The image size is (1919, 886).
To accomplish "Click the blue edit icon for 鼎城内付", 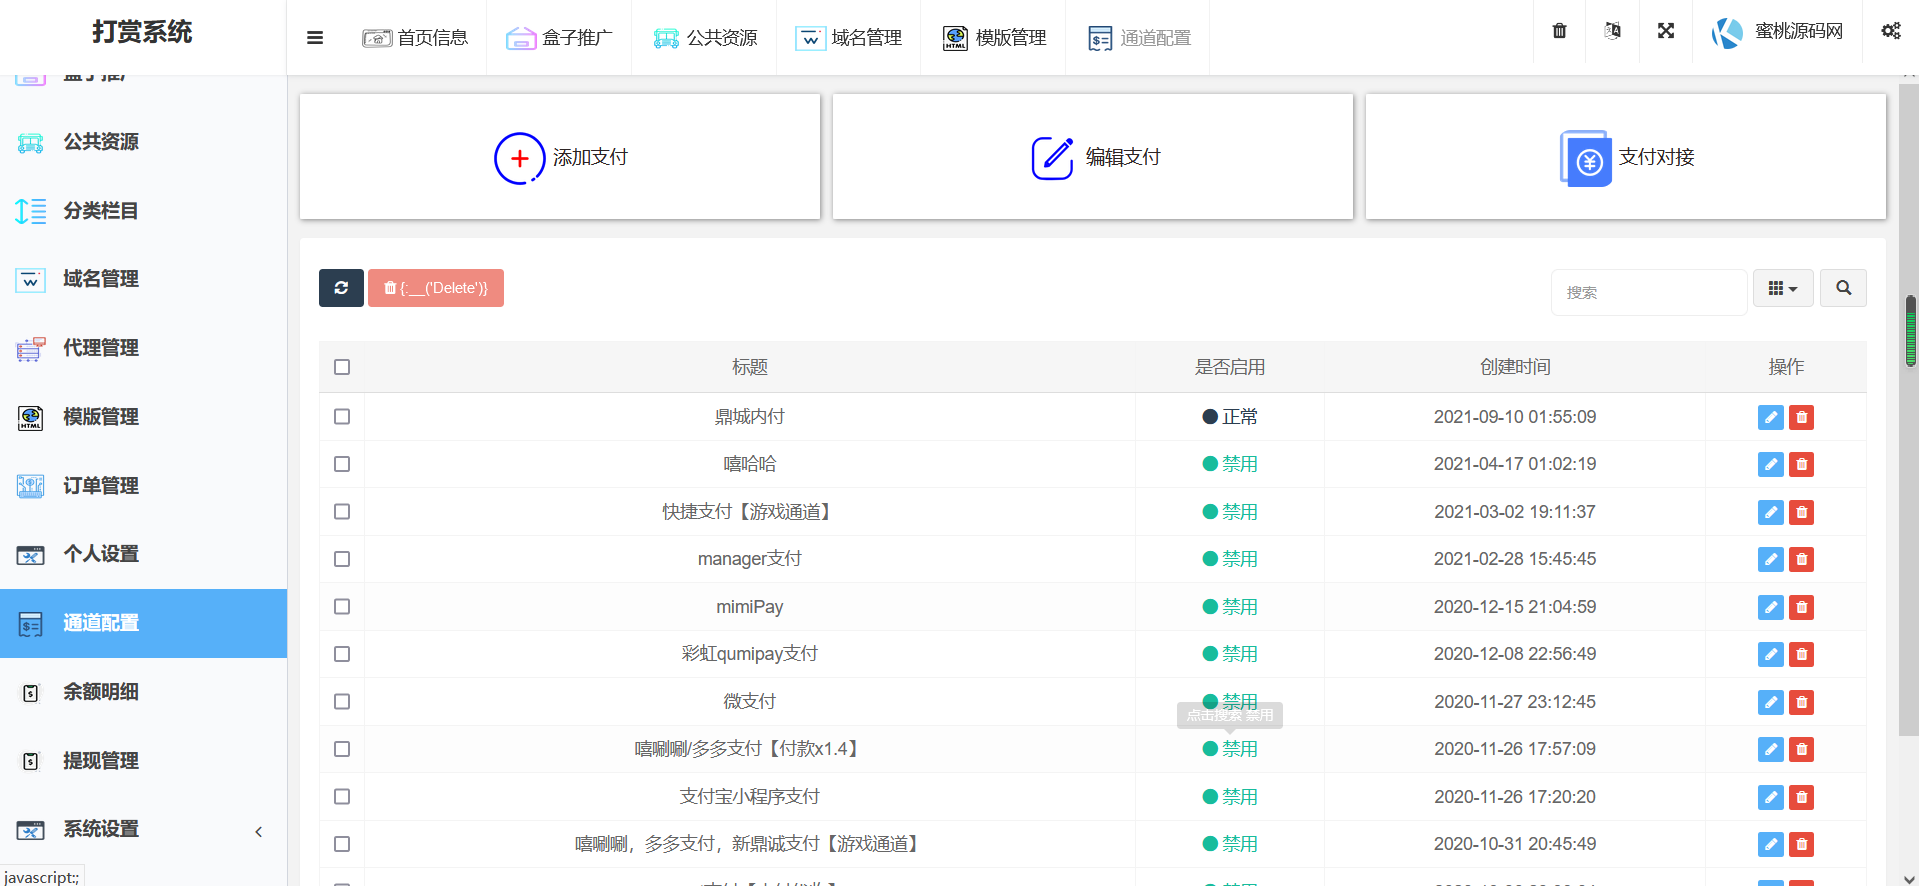I will tap(1770, 417).
